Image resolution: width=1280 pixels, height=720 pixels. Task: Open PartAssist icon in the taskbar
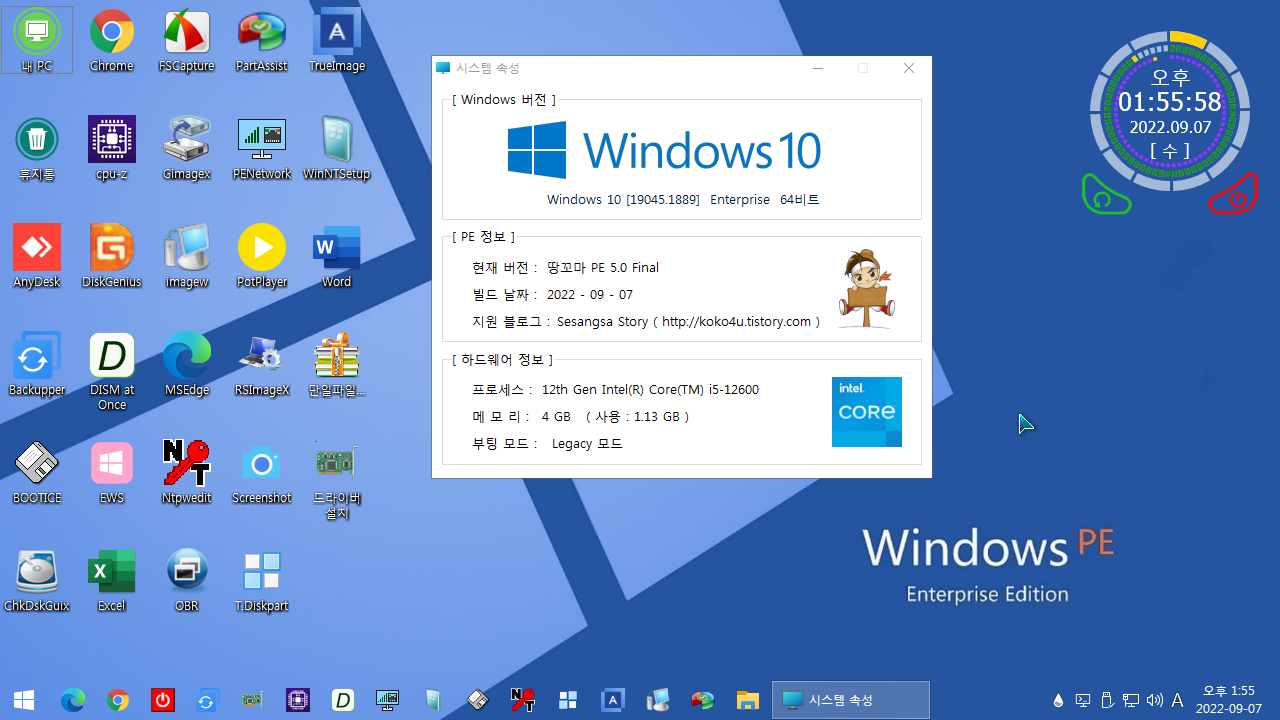tap(703, 700)
